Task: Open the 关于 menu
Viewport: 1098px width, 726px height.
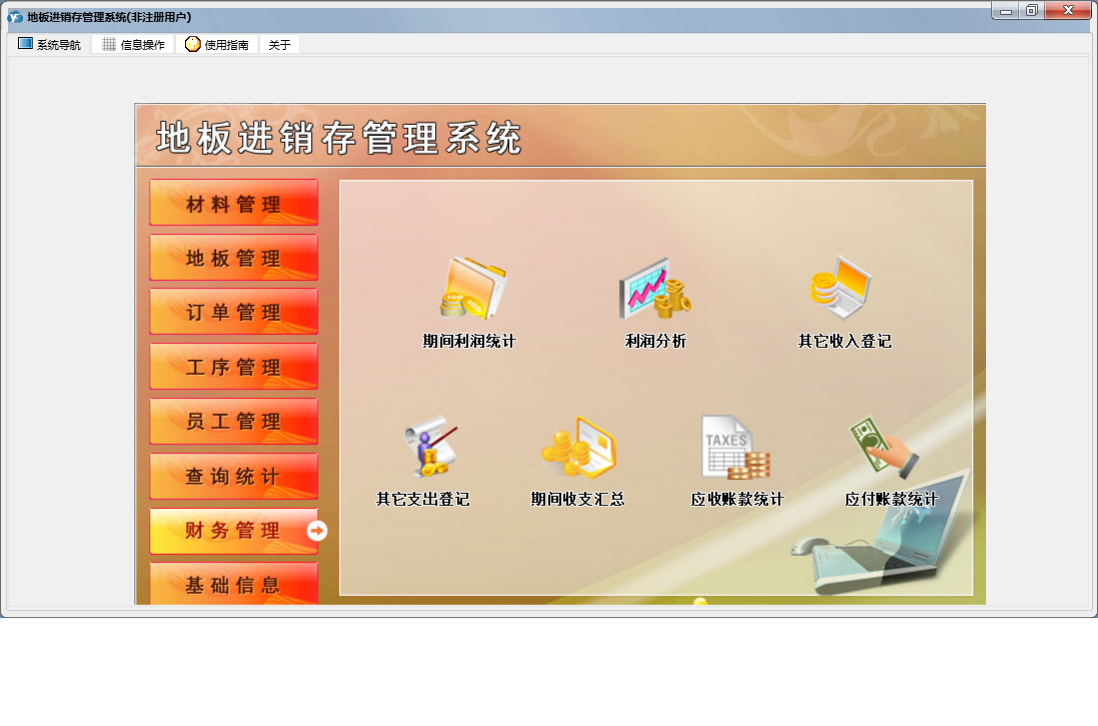Action: pyautogui.click(x=279, y=44)
